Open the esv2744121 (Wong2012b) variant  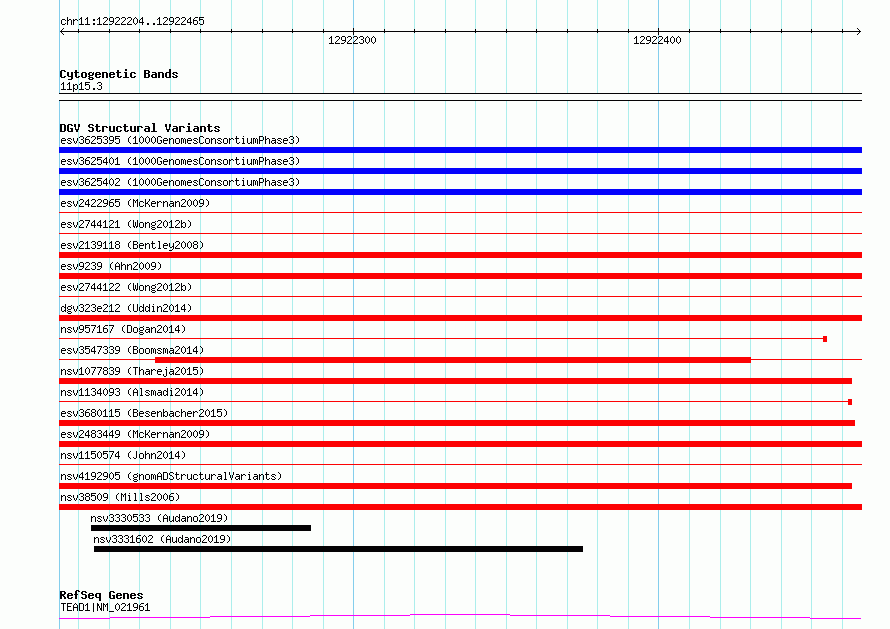point(126,224)
